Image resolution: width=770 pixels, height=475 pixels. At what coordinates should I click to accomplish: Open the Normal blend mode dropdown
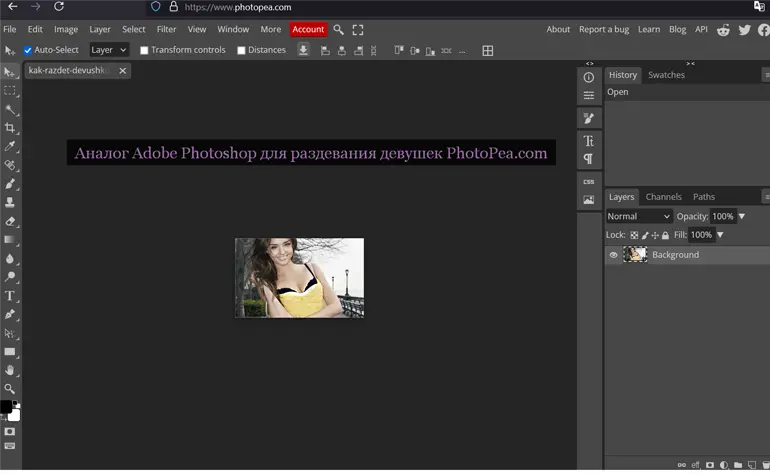(x=639, y=216)
